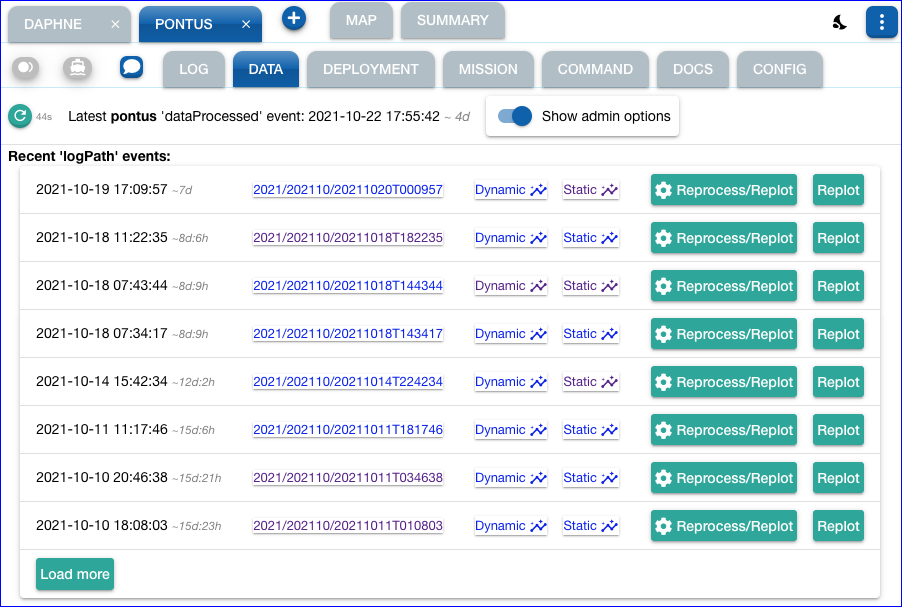Open the chat bubble icon
The height and width of the screenshot is (607, 902).
(x=131, y=67)
